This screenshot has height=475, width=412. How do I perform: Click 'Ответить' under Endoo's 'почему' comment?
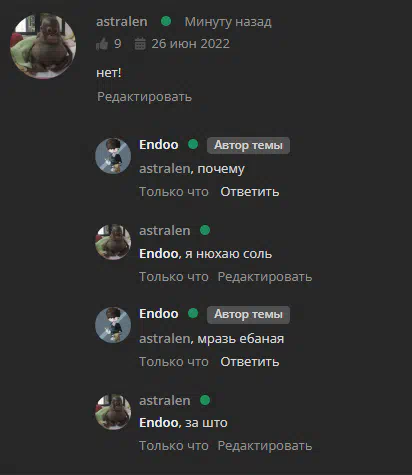(x=250, y=192)
